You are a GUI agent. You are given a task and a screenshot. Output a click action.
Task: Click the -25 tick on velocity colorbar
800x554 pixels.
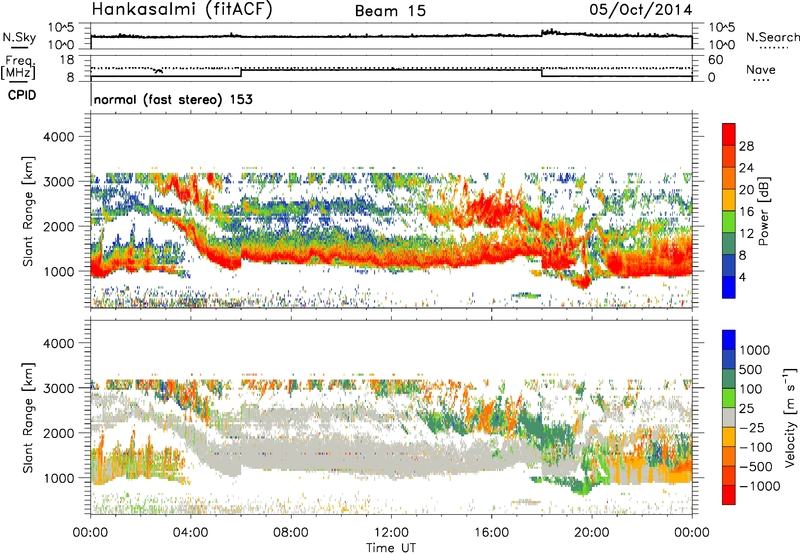pos(752,427)
